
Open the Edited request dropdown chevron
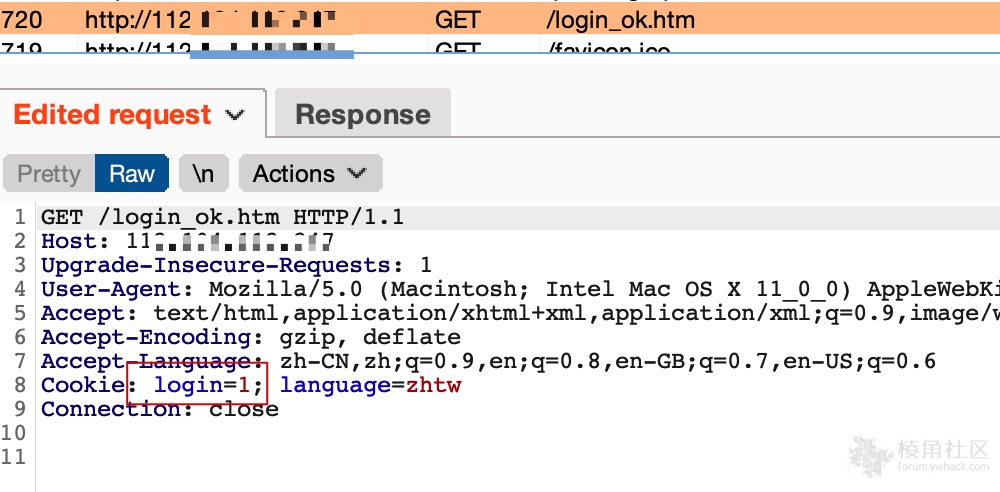pos(236,115)
